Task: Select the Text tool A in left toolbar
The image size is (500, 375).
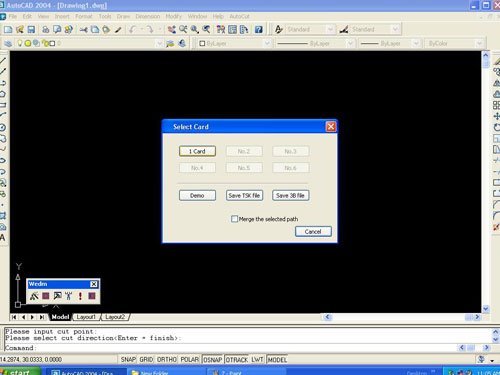Action: (3, 238)
